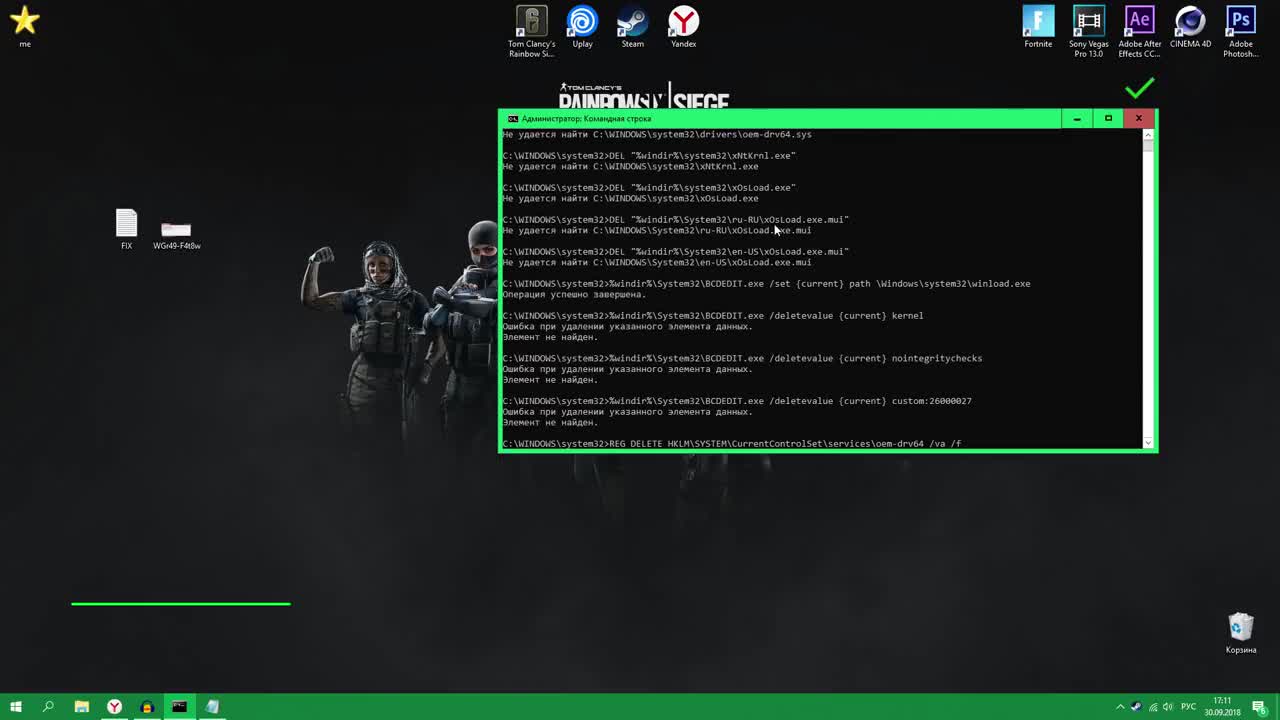Click 'Не удается найти' line for en-US\xOsLoad.exe.mui

pyautogui.click(x=657, y=262)
